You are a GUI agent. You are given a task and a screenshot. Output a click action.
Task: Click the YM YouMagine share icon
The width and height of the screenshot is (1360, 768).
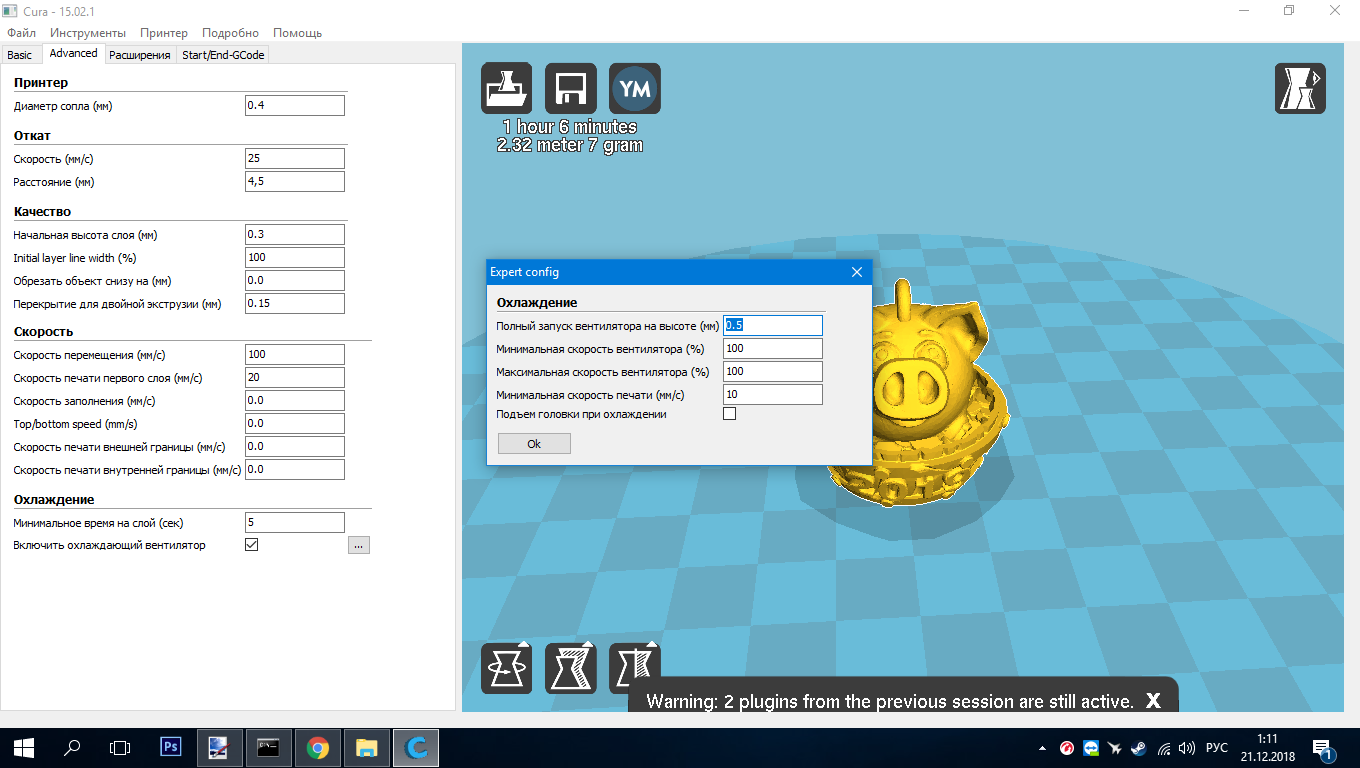(635, 89)
